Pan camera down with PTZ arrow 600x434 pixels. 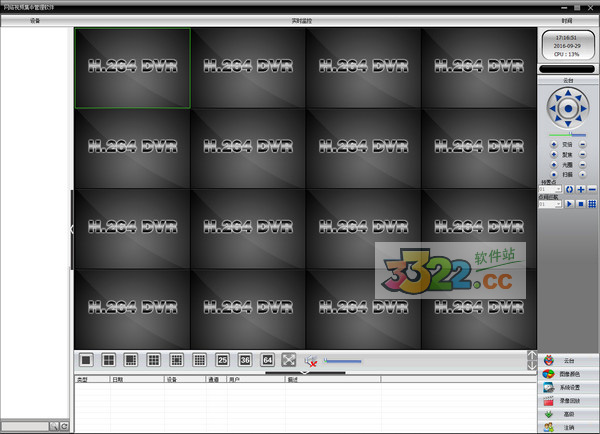pos(568,124)
